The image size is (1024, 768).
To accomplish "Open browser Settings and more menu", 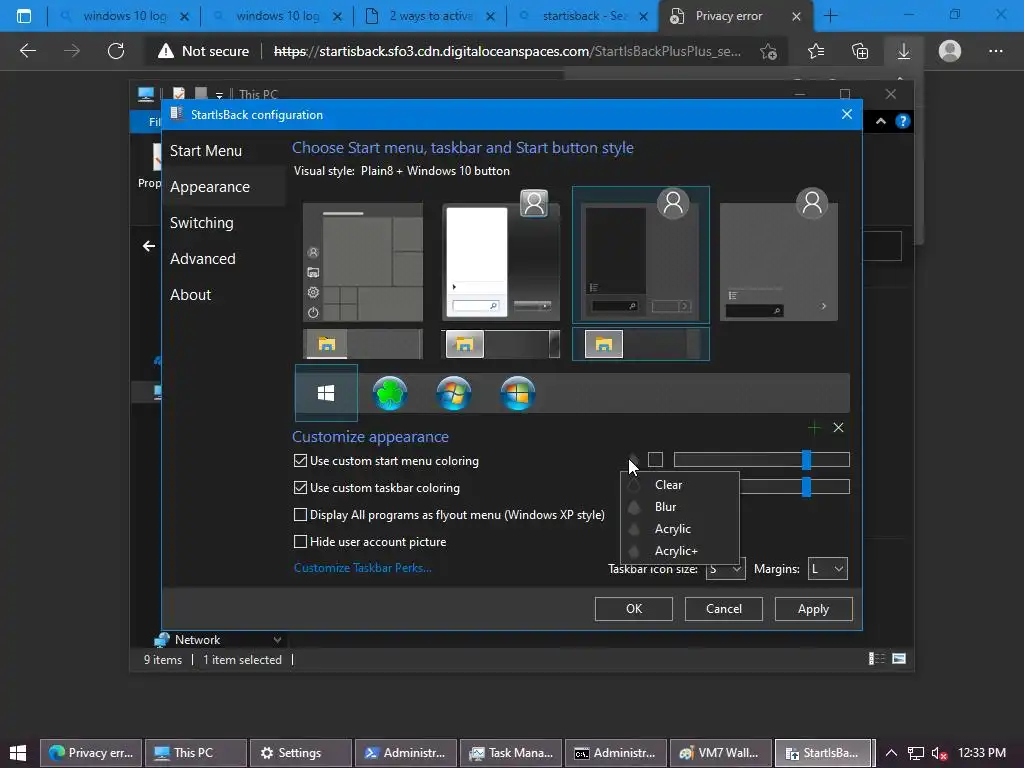I will point(995,51).
